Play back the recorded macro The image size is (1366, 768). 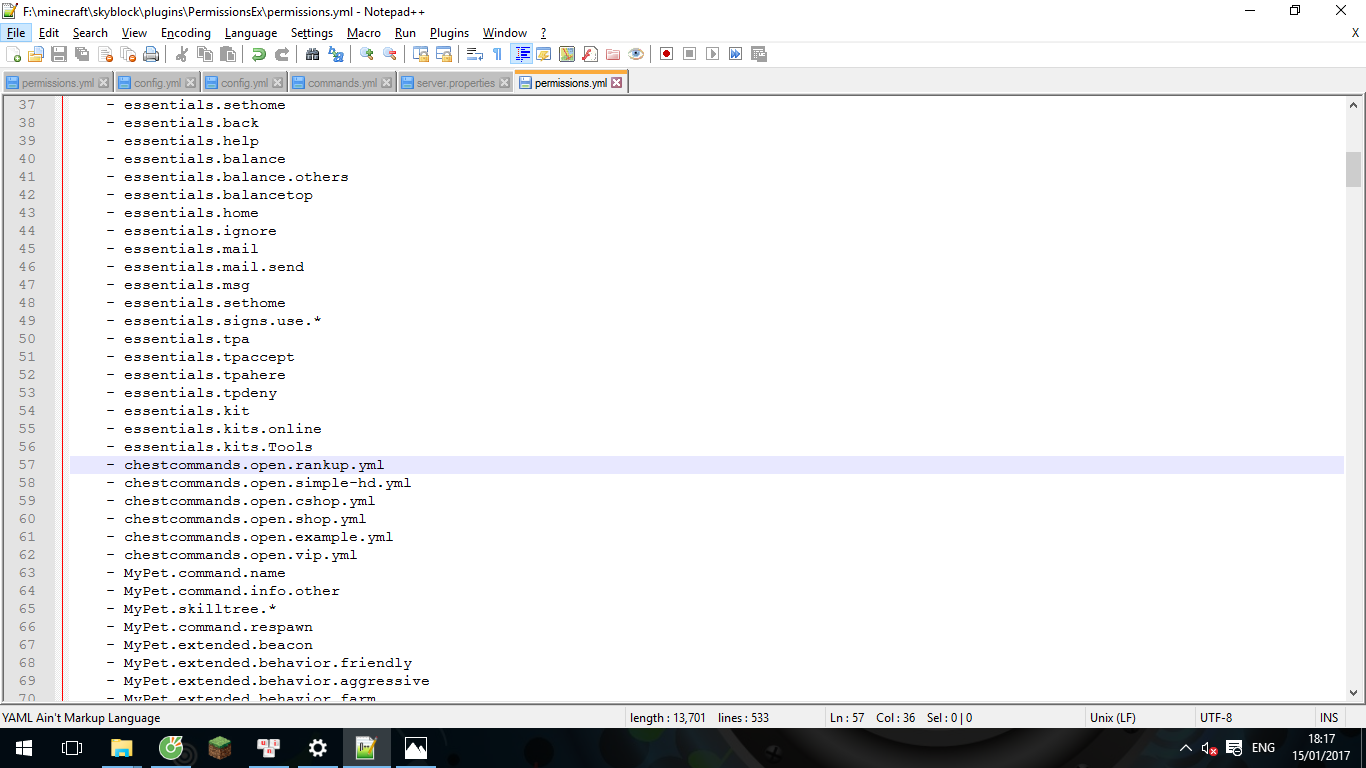pos(712,54)
